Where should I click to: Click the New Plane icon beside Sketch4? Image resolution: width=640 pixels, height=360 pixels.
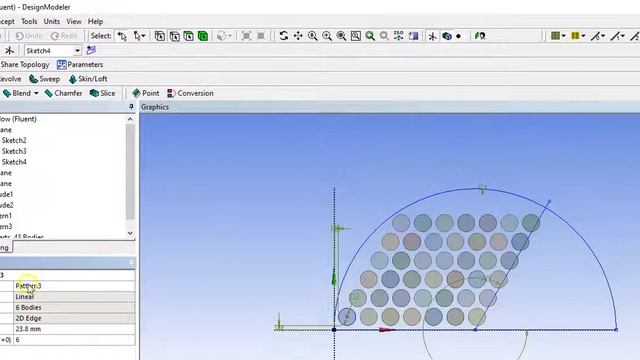coord(9,51)
